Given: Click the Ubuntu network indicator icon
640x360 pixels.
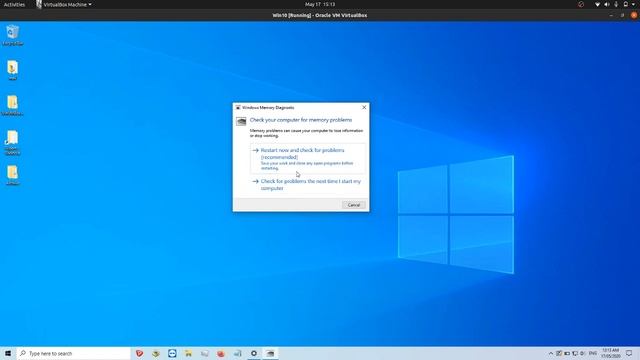Looking at the screenshot, I should click(598, 4).
